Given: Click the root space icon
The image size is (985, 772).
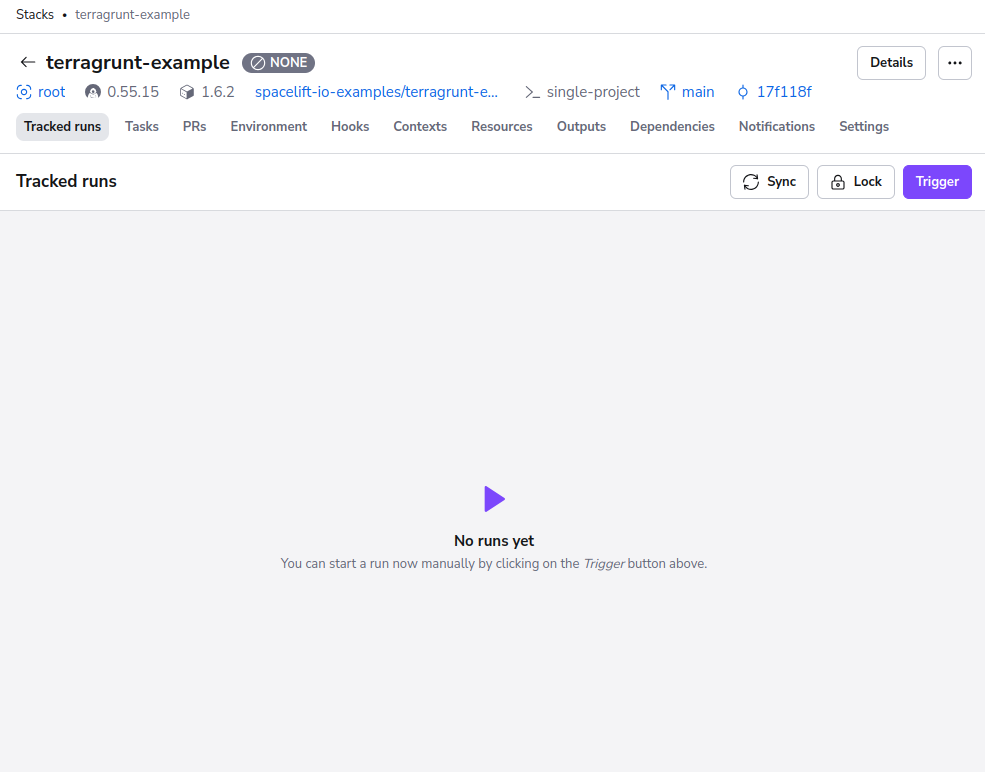Looking at the screenshot, I should [x=22, y=91].
